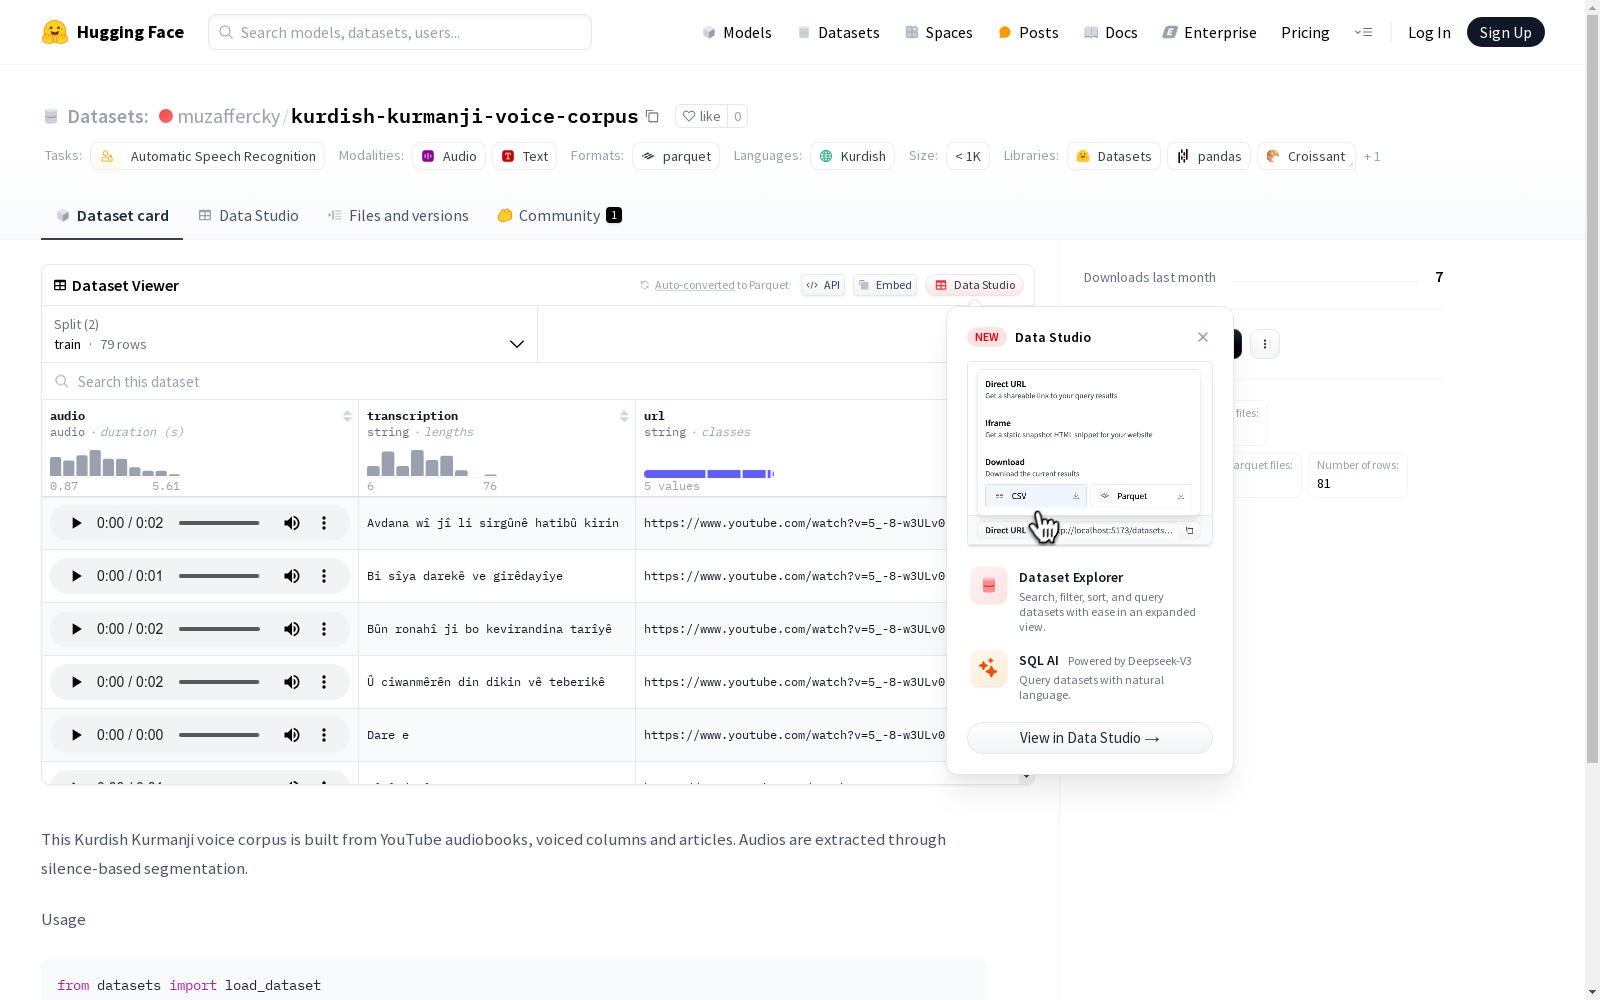
Task: Sort the audio column
Action: point(347,416)
